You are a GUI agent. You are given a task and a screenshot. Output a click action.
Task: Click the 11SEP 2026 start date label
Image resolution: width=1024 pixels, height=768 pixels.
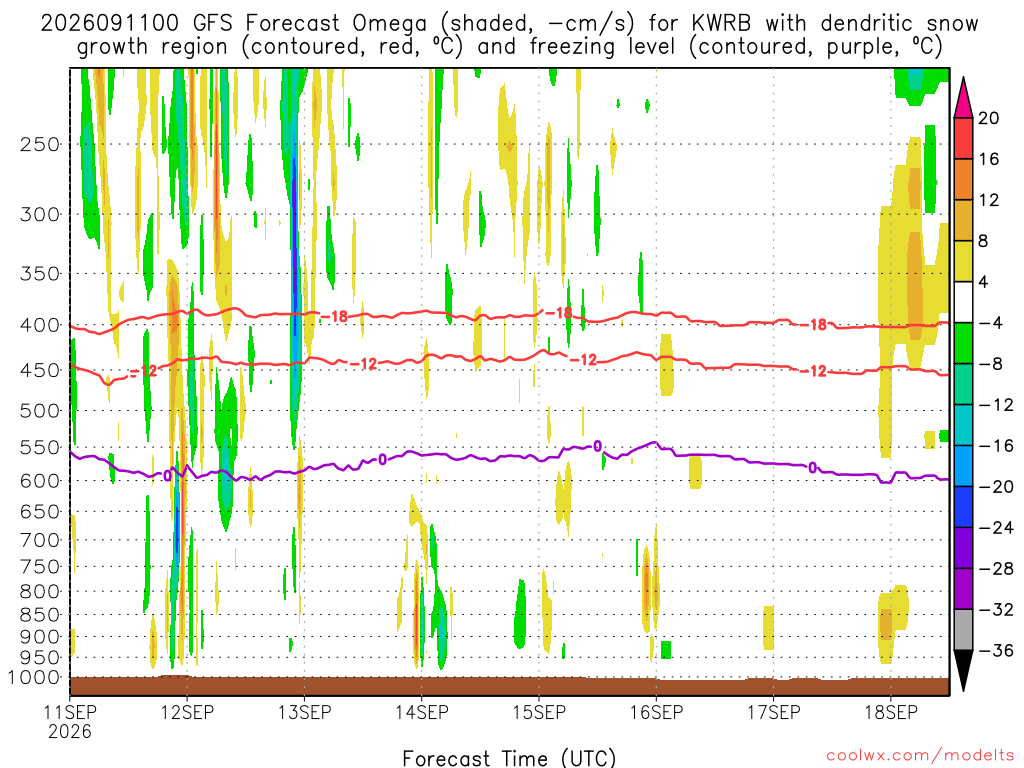[70, 722]
